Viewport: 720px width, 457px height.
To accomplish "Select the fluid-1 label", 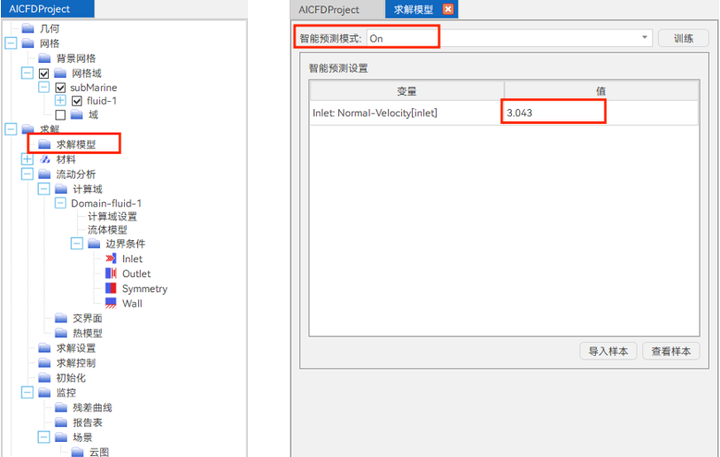I will point(101,101).
